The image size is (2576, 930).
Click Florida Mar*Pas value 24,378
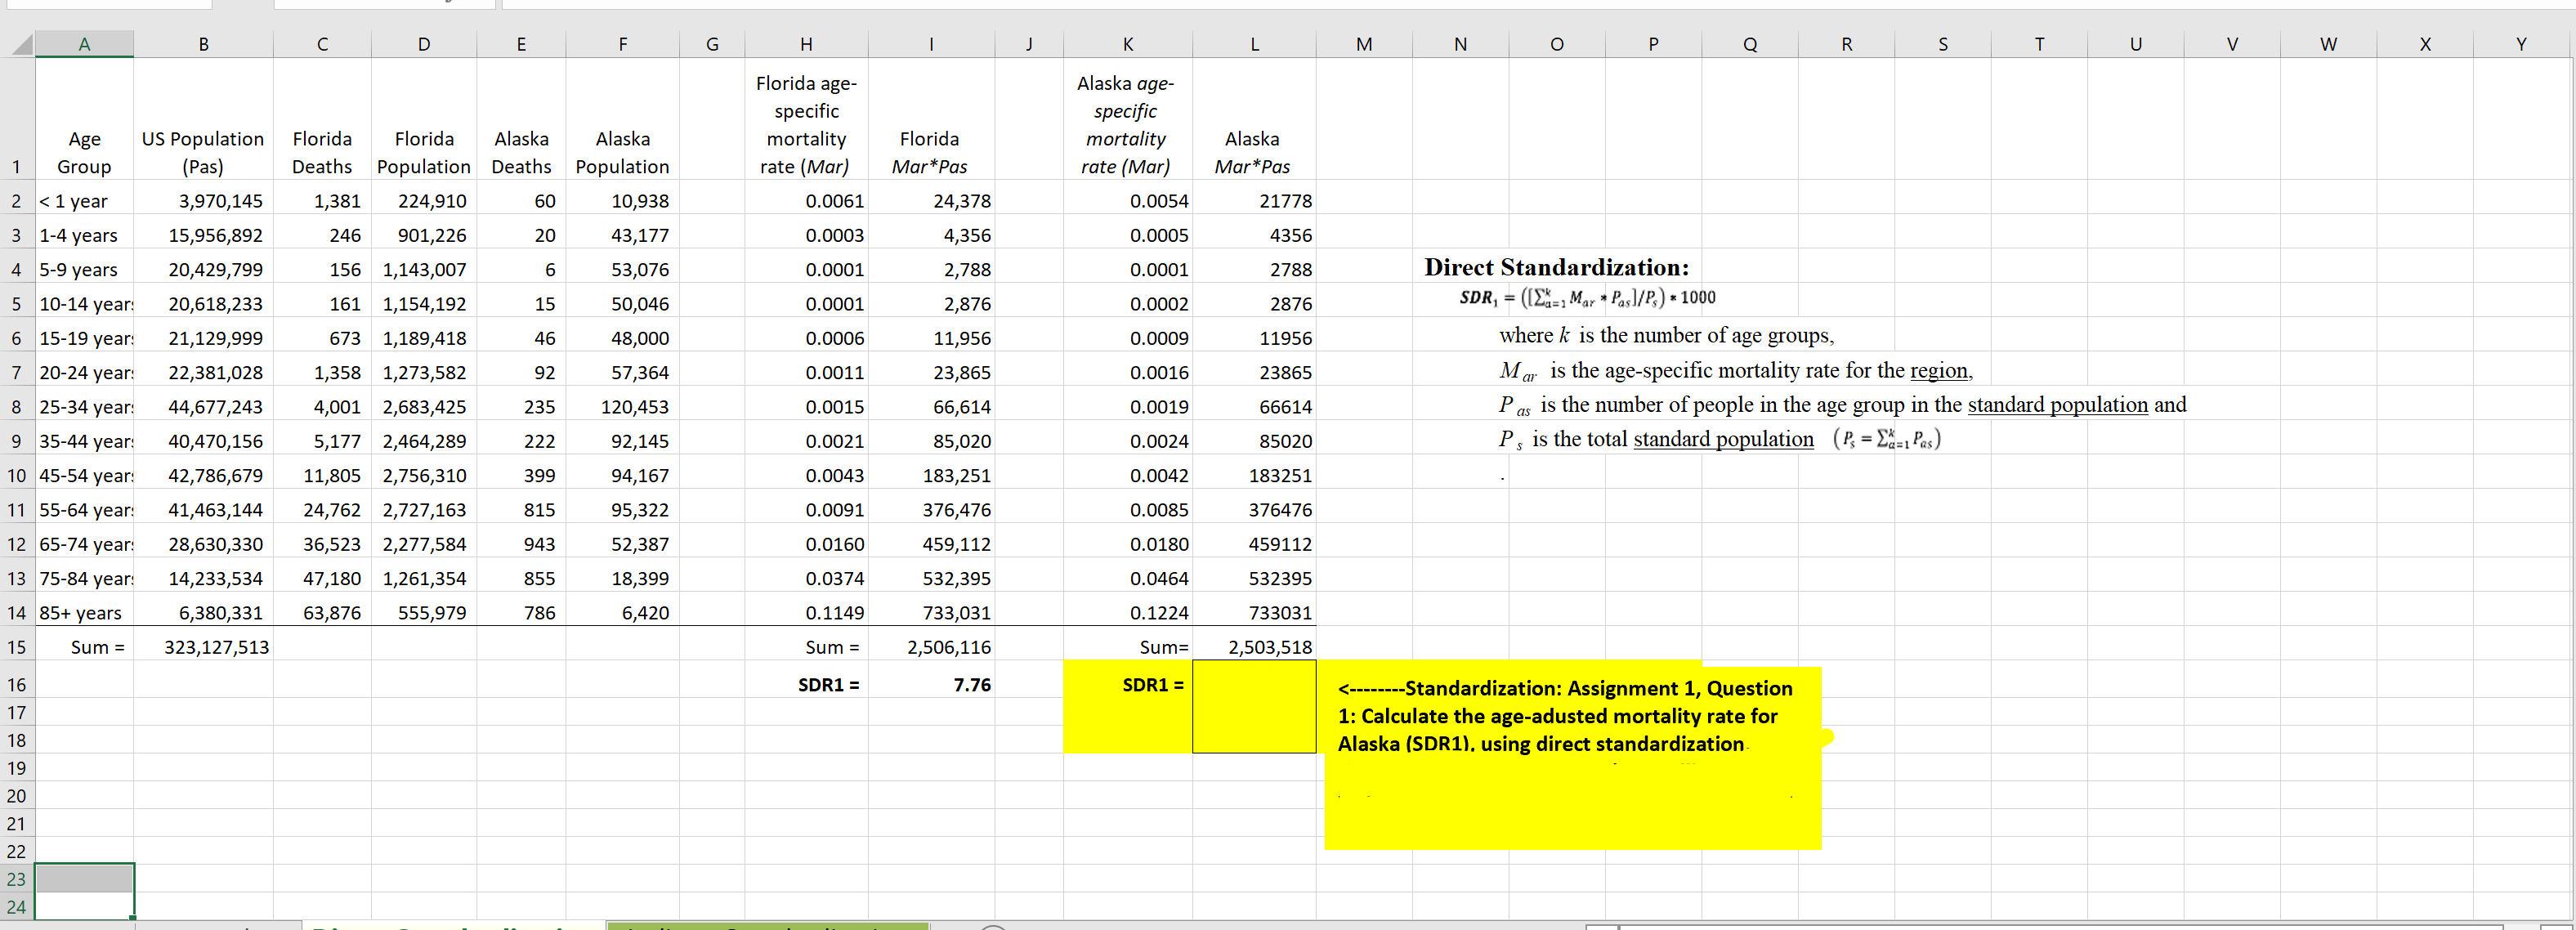[x=931, y=201]
